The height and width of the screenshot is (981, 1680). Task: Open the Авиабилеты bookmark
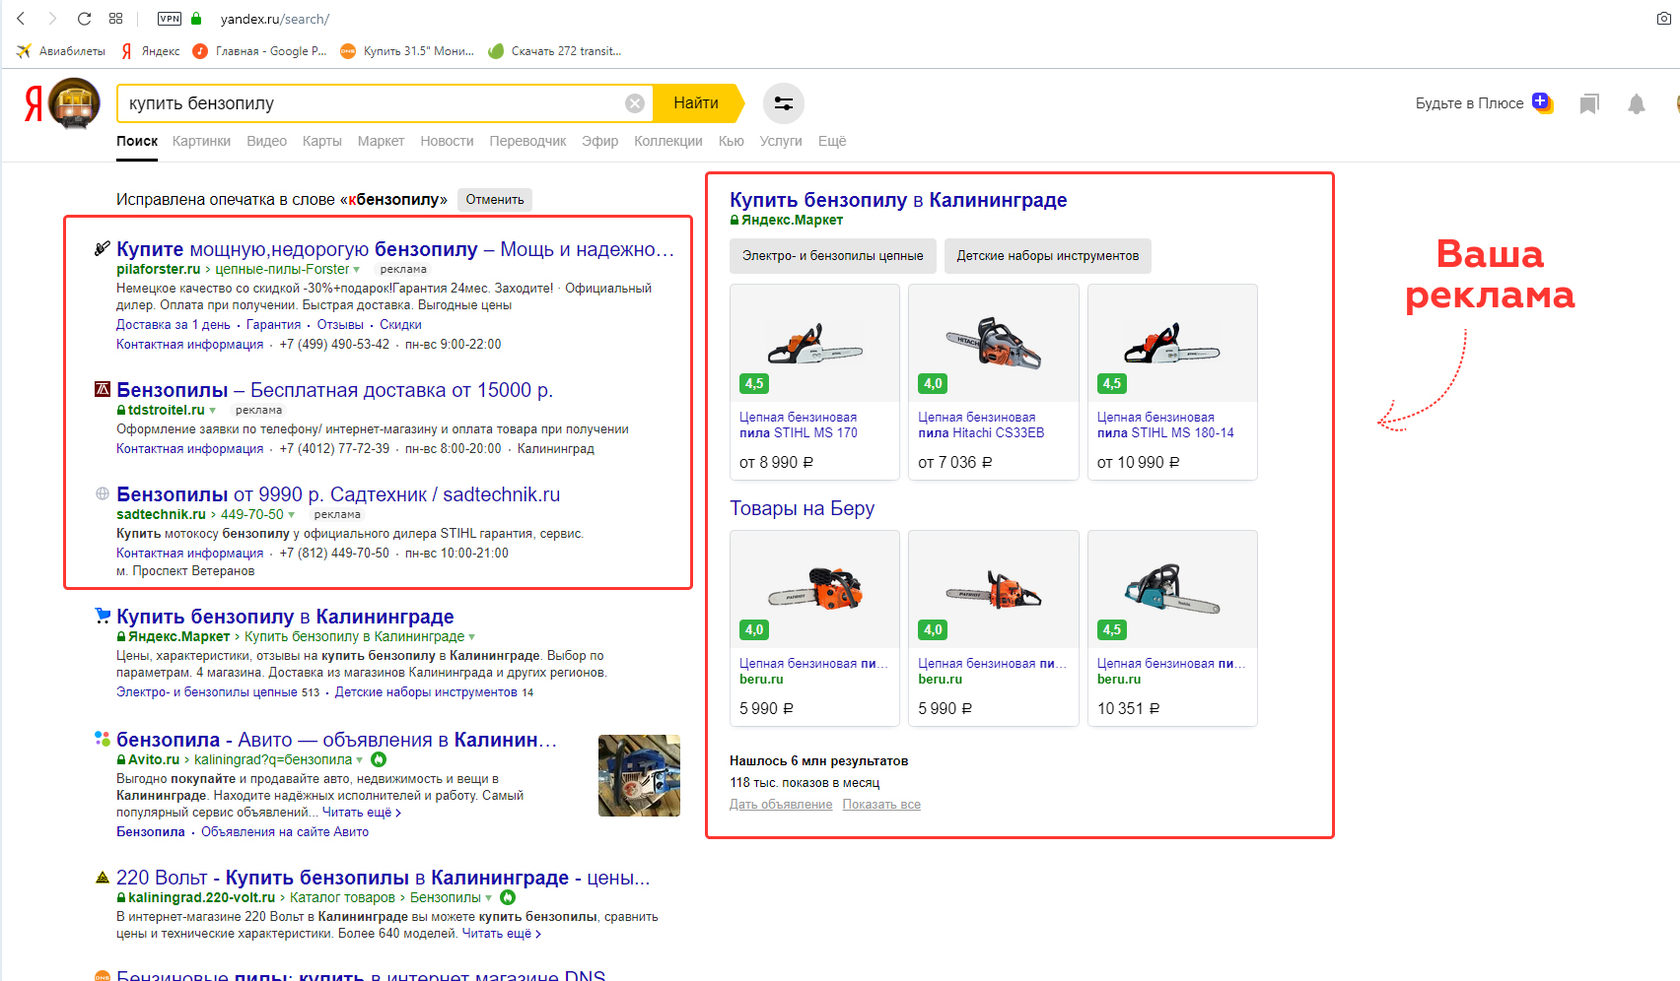pyautogui.click(x=61, y=51)
